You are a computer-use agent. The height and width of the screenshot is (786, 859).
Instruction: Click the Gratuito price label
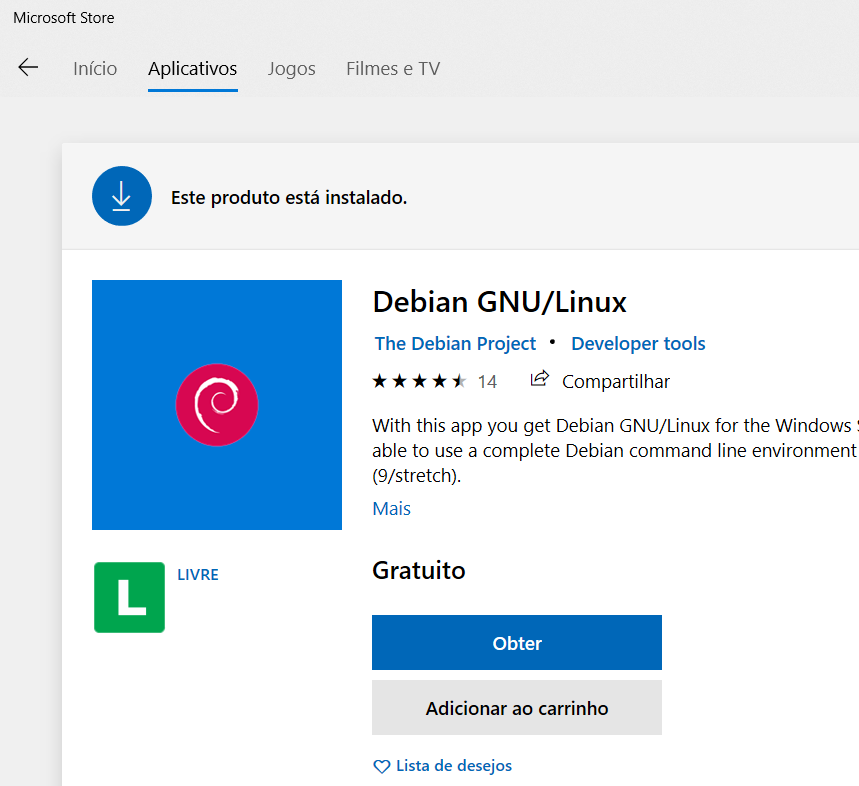pos(419,570)
